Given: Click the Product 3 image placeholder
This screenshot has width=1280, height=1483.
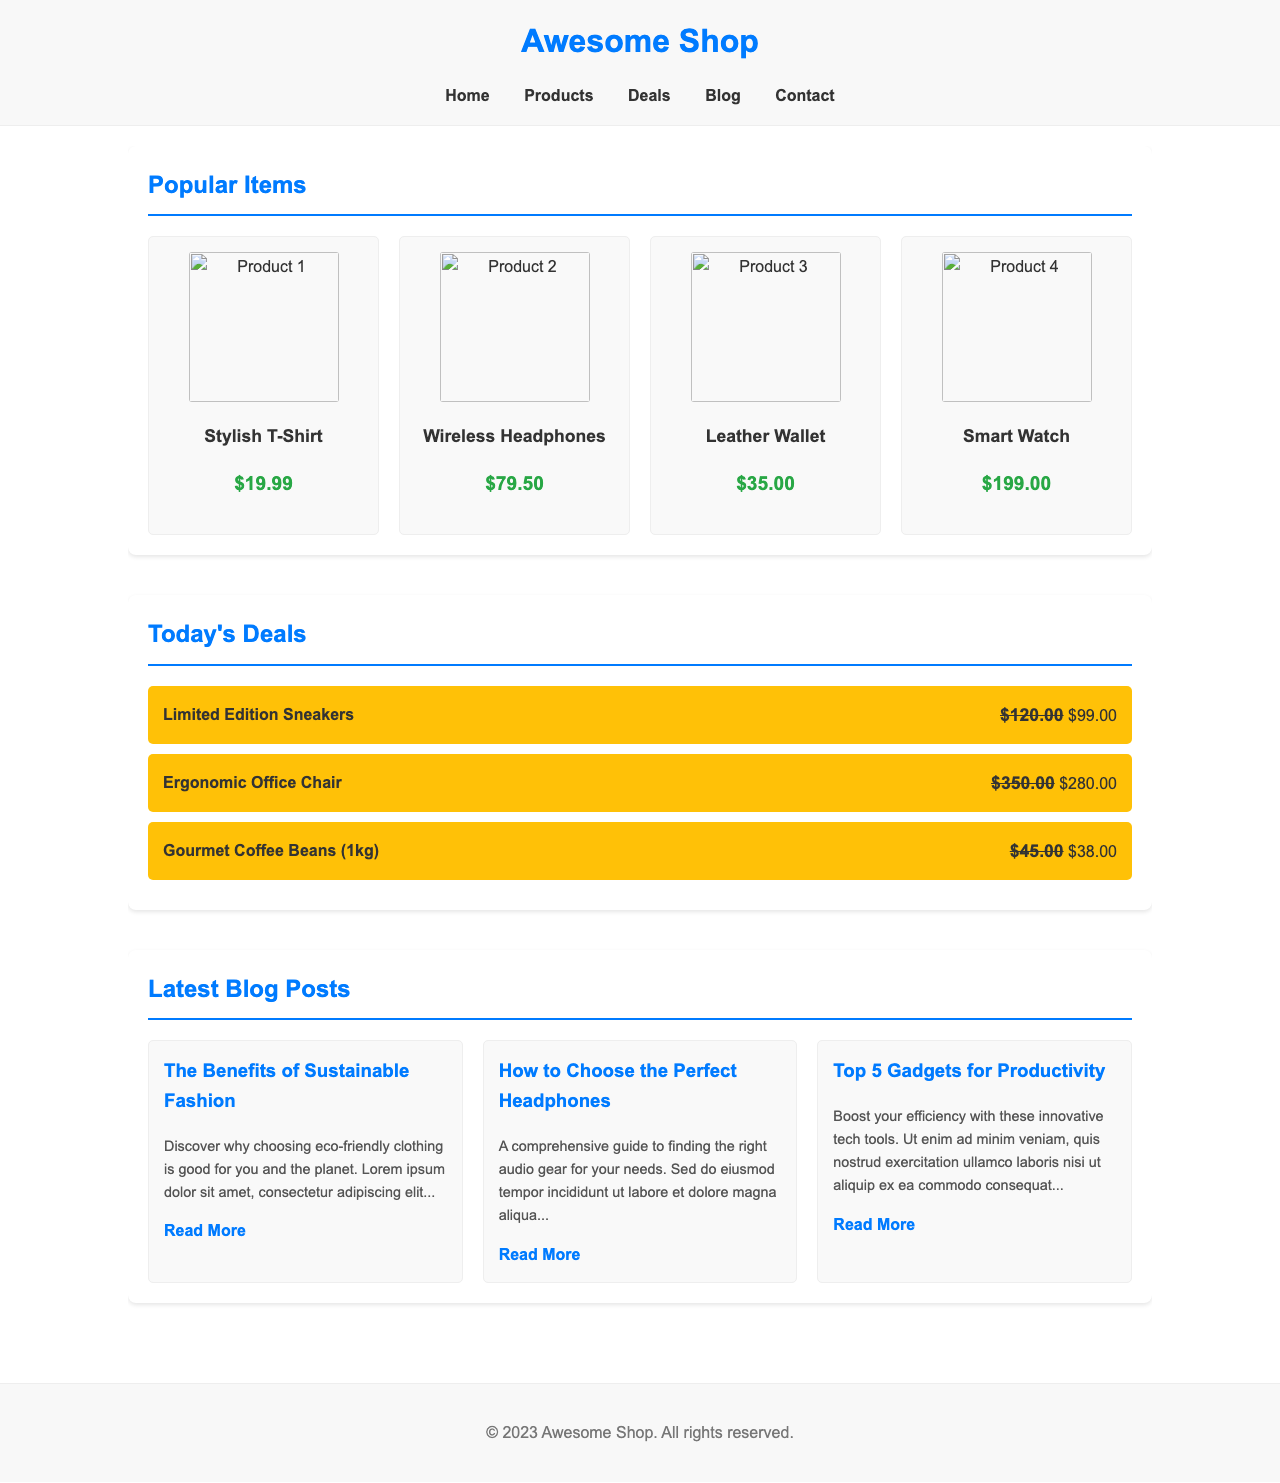Looking at the screenshot, I should click(x=765, y=327).
